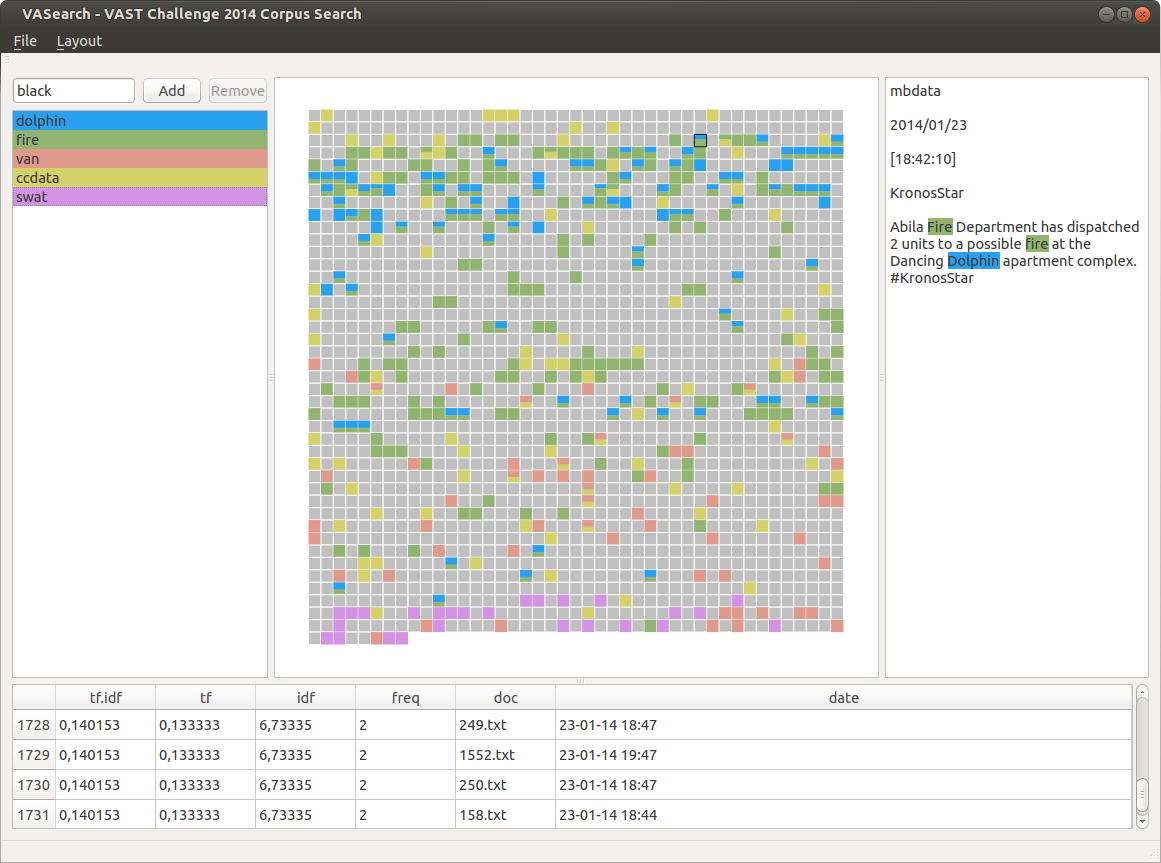Viewport: 1161px width, 863px height.
Task: Click the "KronosStar" author line below the timestamp
Action: [x=927, y=193]
